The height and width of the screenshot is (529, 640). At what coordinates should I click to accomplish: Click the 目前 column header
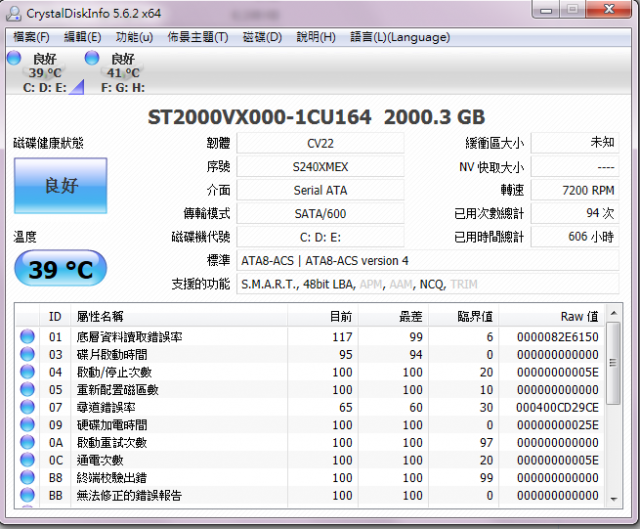(x=323, y=316)
